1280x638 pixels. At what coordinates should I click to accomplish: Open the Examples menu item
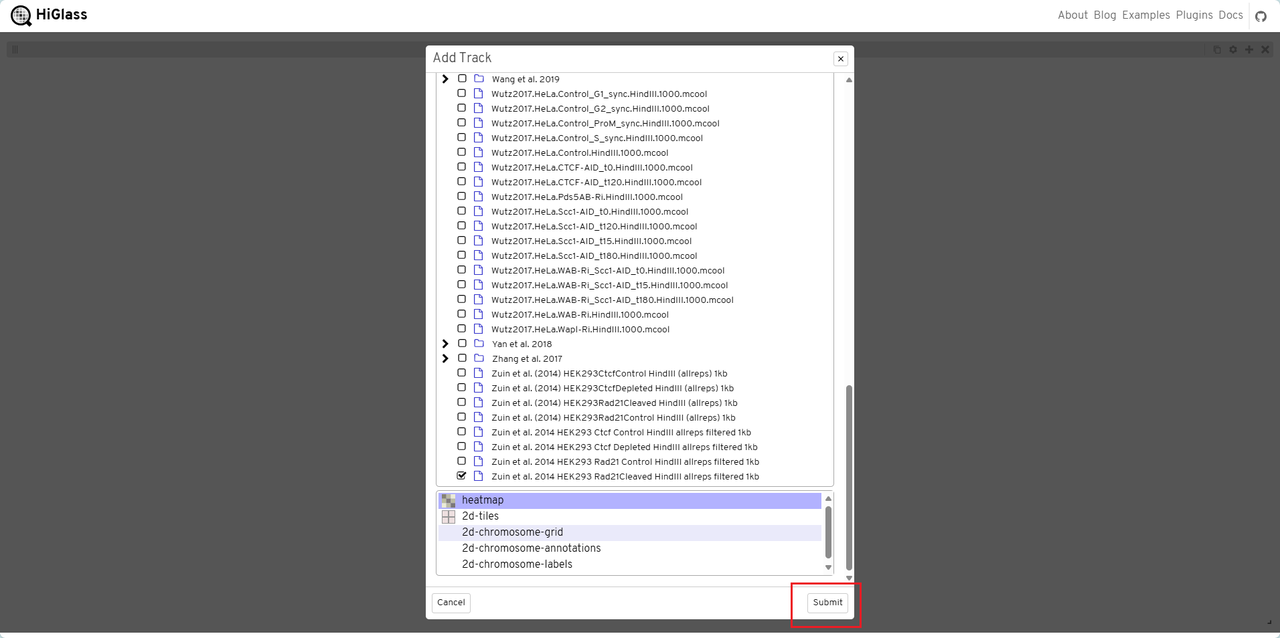1146,15
